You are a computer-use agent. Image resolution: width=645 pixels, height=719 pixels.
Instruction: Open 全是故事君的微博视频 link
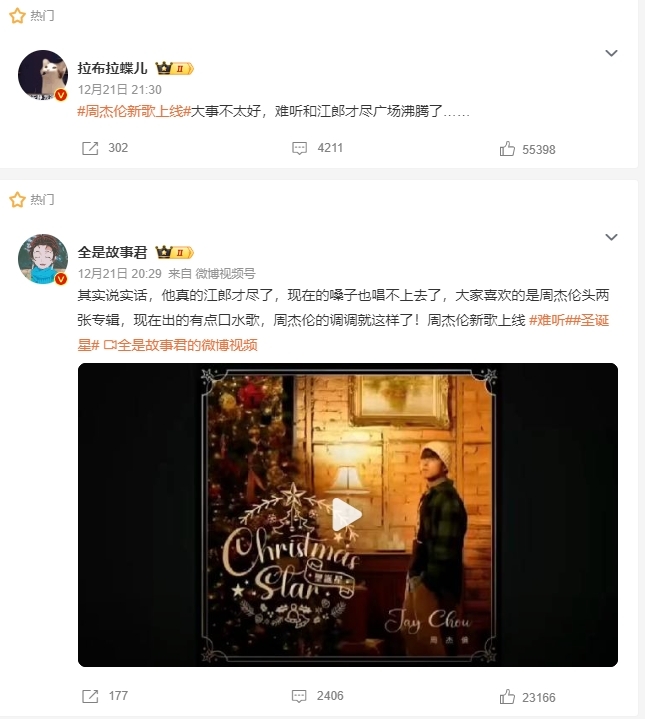pyautogui.click(x=181, y=345)
